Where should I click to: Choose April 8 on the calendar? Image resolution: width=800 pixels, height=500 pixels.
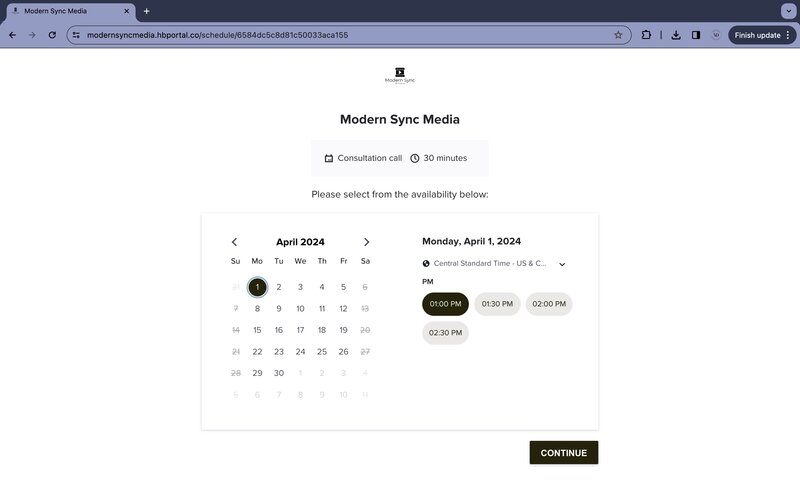pyautogui.click(x=257, y=309)
